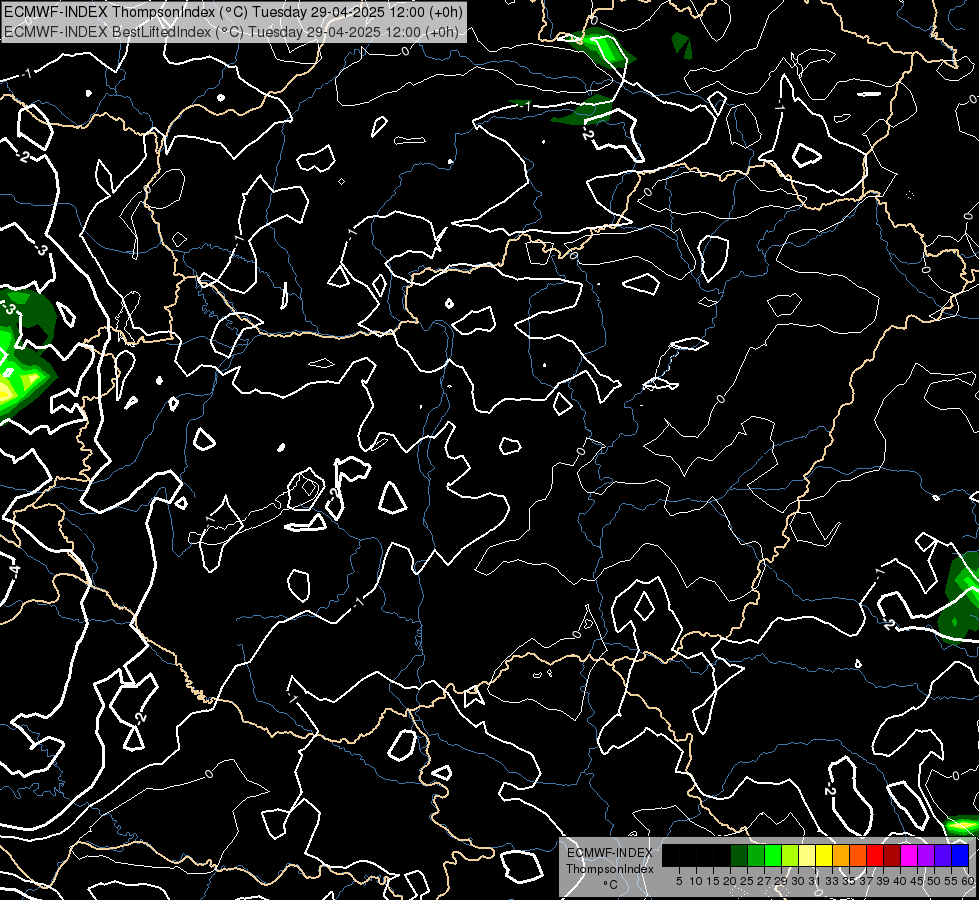Select the bright red 37–39 legend swatch
Viewport: 979px width, 900px height.
(x=875, y=855)
